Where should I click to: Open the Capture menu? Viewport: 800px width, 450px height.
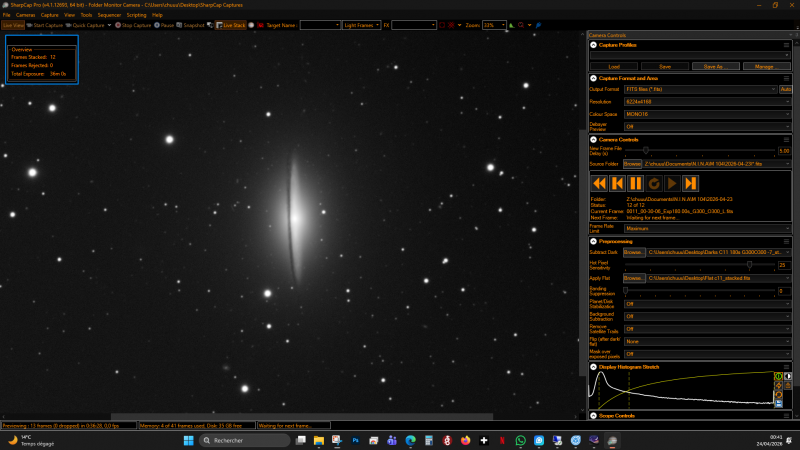click(x=49, y=15)
